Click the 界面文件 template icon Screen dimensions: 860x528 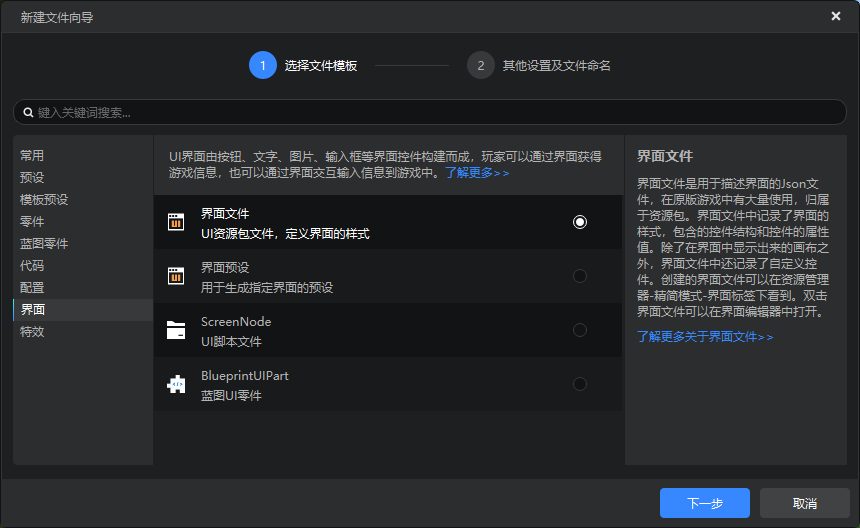point(176,222)
